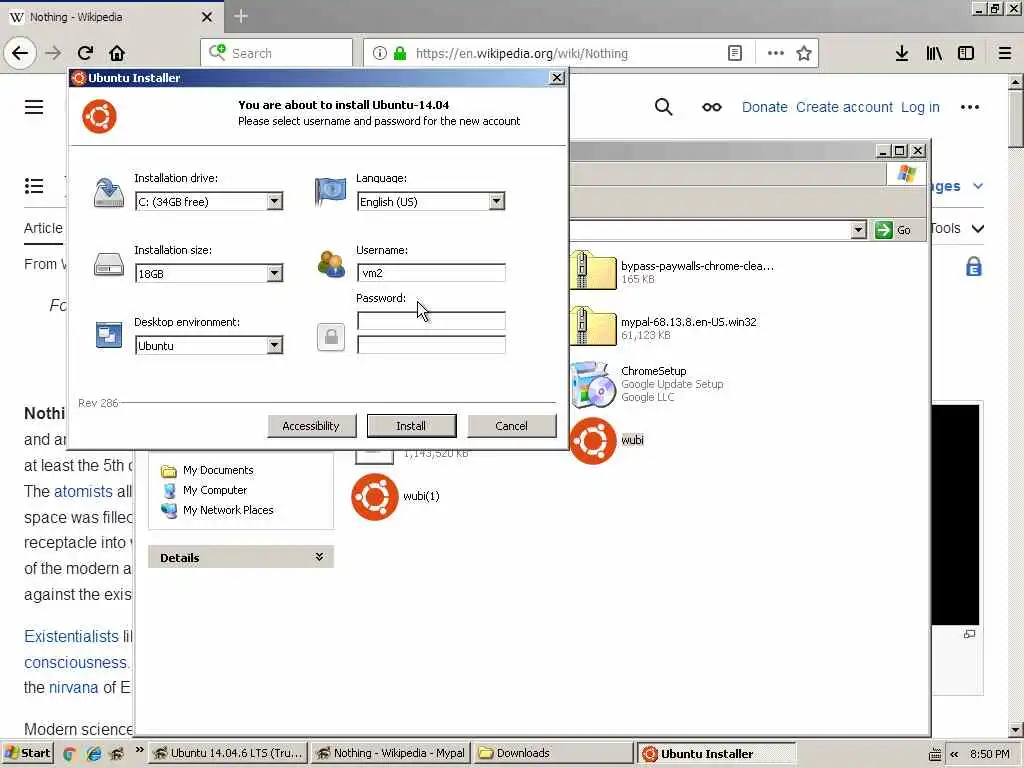This screenshot has width=1024, height=768.
Task: Click Wikipedia search magnifier icon
Action: point(664,106)
